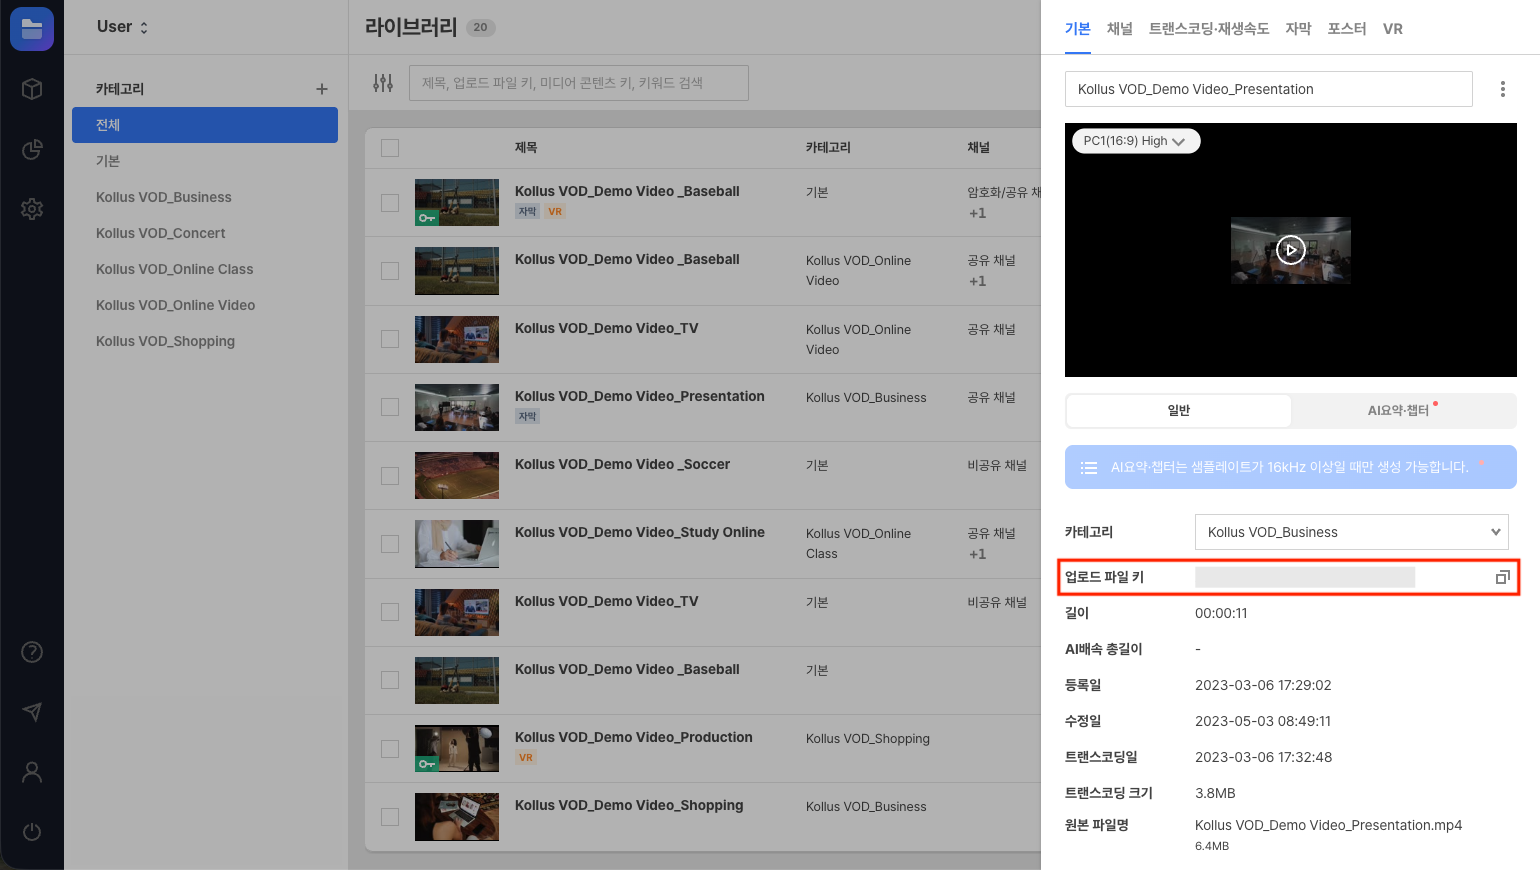The height and width of the screenshot is (870, 1540).
Task: Click the library folder icon in sidebar
Action: (32, 29)
